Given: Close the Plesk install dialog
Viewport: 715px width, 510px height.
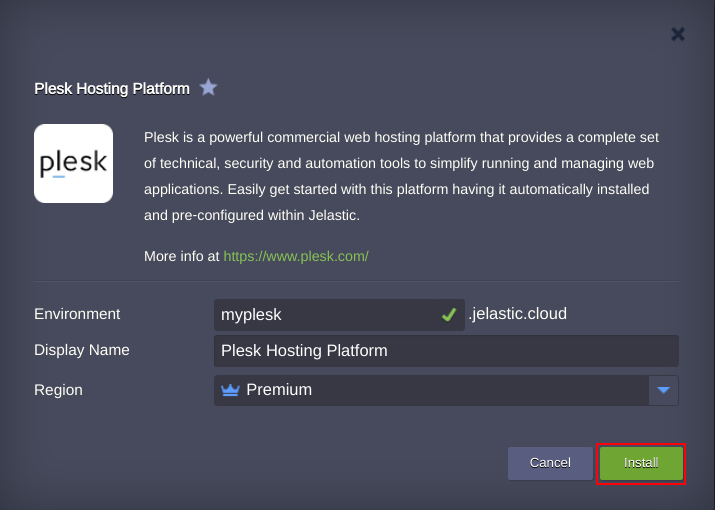Looking at the screenshot, I should point(678,34).
